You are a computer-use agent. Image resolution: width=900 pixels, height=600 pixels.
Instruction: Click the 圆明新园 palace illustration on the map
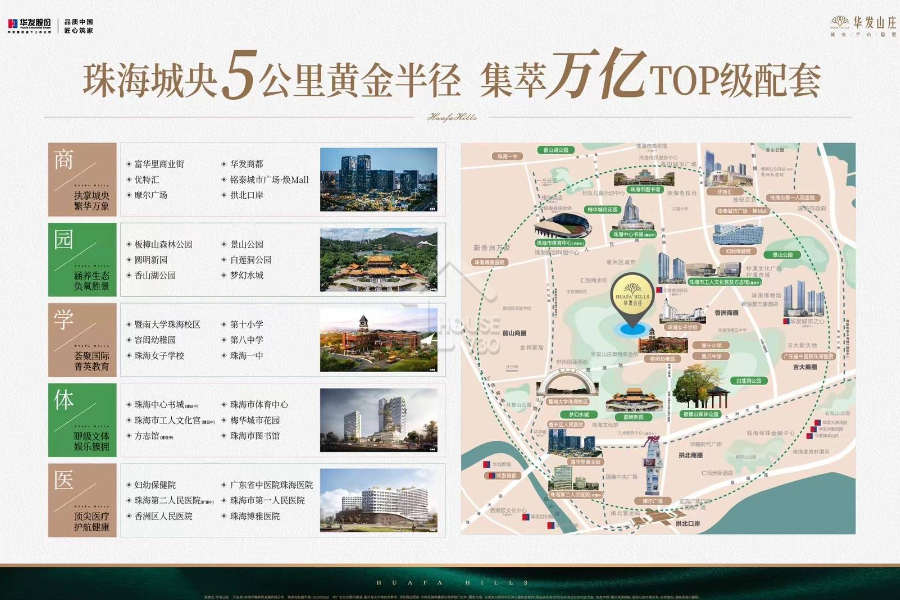tap(634, 399)
